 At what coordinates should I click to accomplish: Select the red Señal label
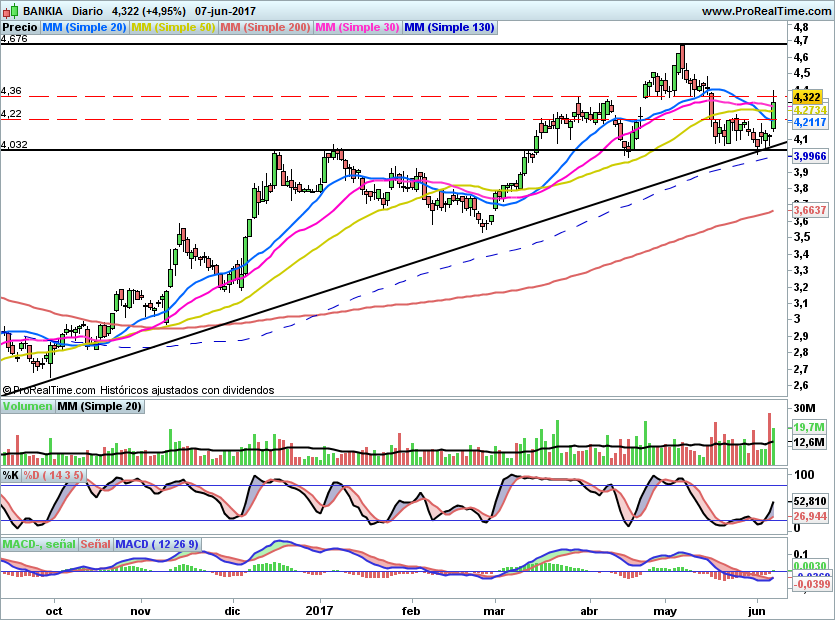point(95,544)
